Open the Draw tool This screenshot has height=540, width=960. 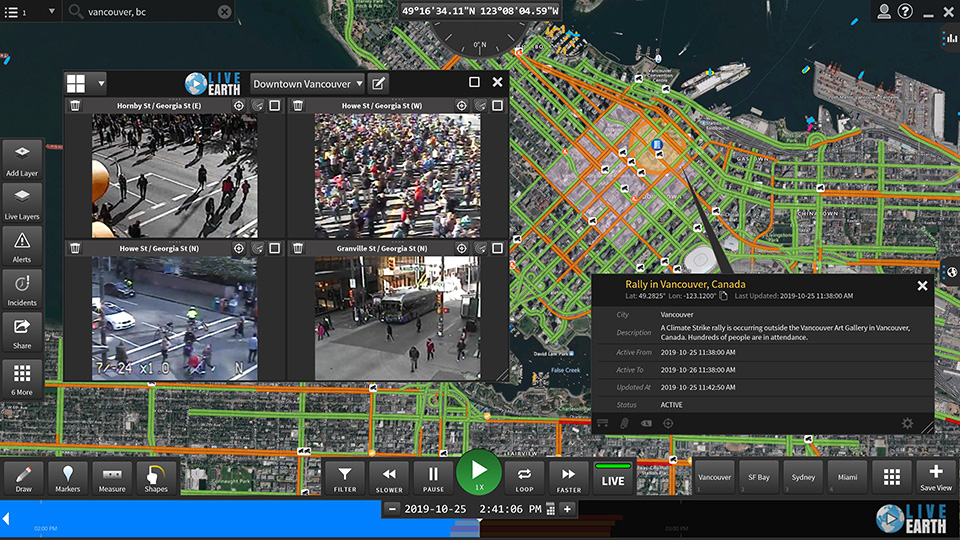(23, 478)
